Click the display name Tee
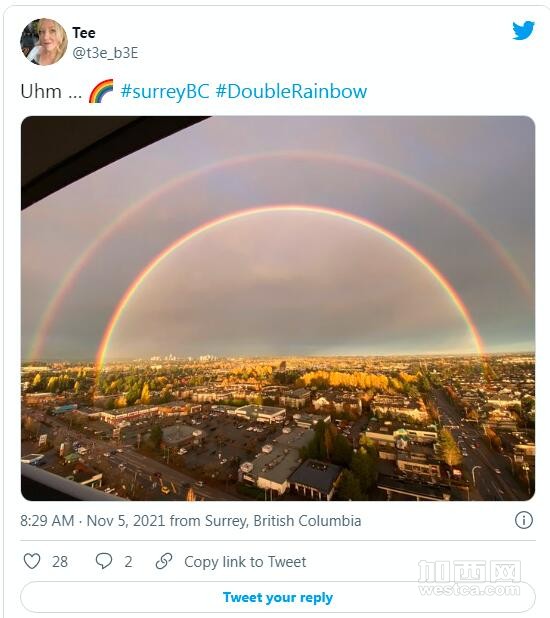 (x=84, y=33)
